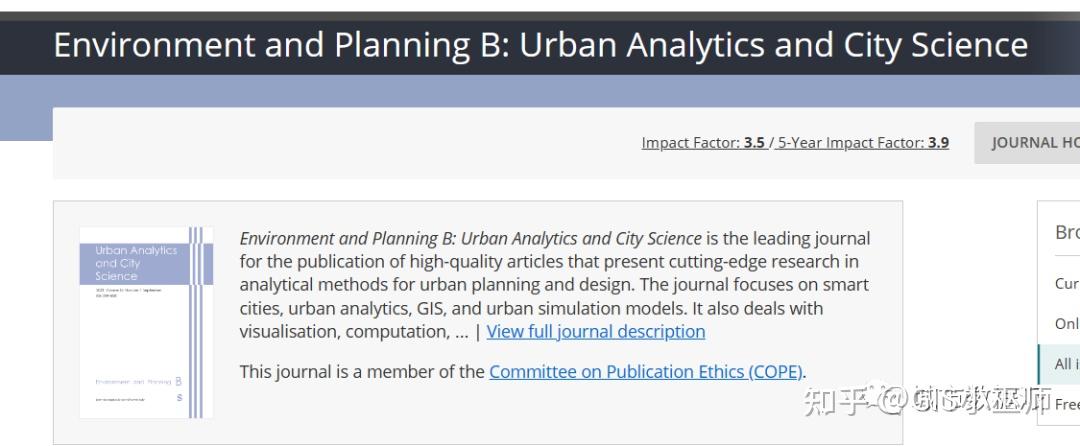Click the ellipsis after 'visualisation, computation,'
Viewport: 1080px width, 446px height.
tap(460, 331)
